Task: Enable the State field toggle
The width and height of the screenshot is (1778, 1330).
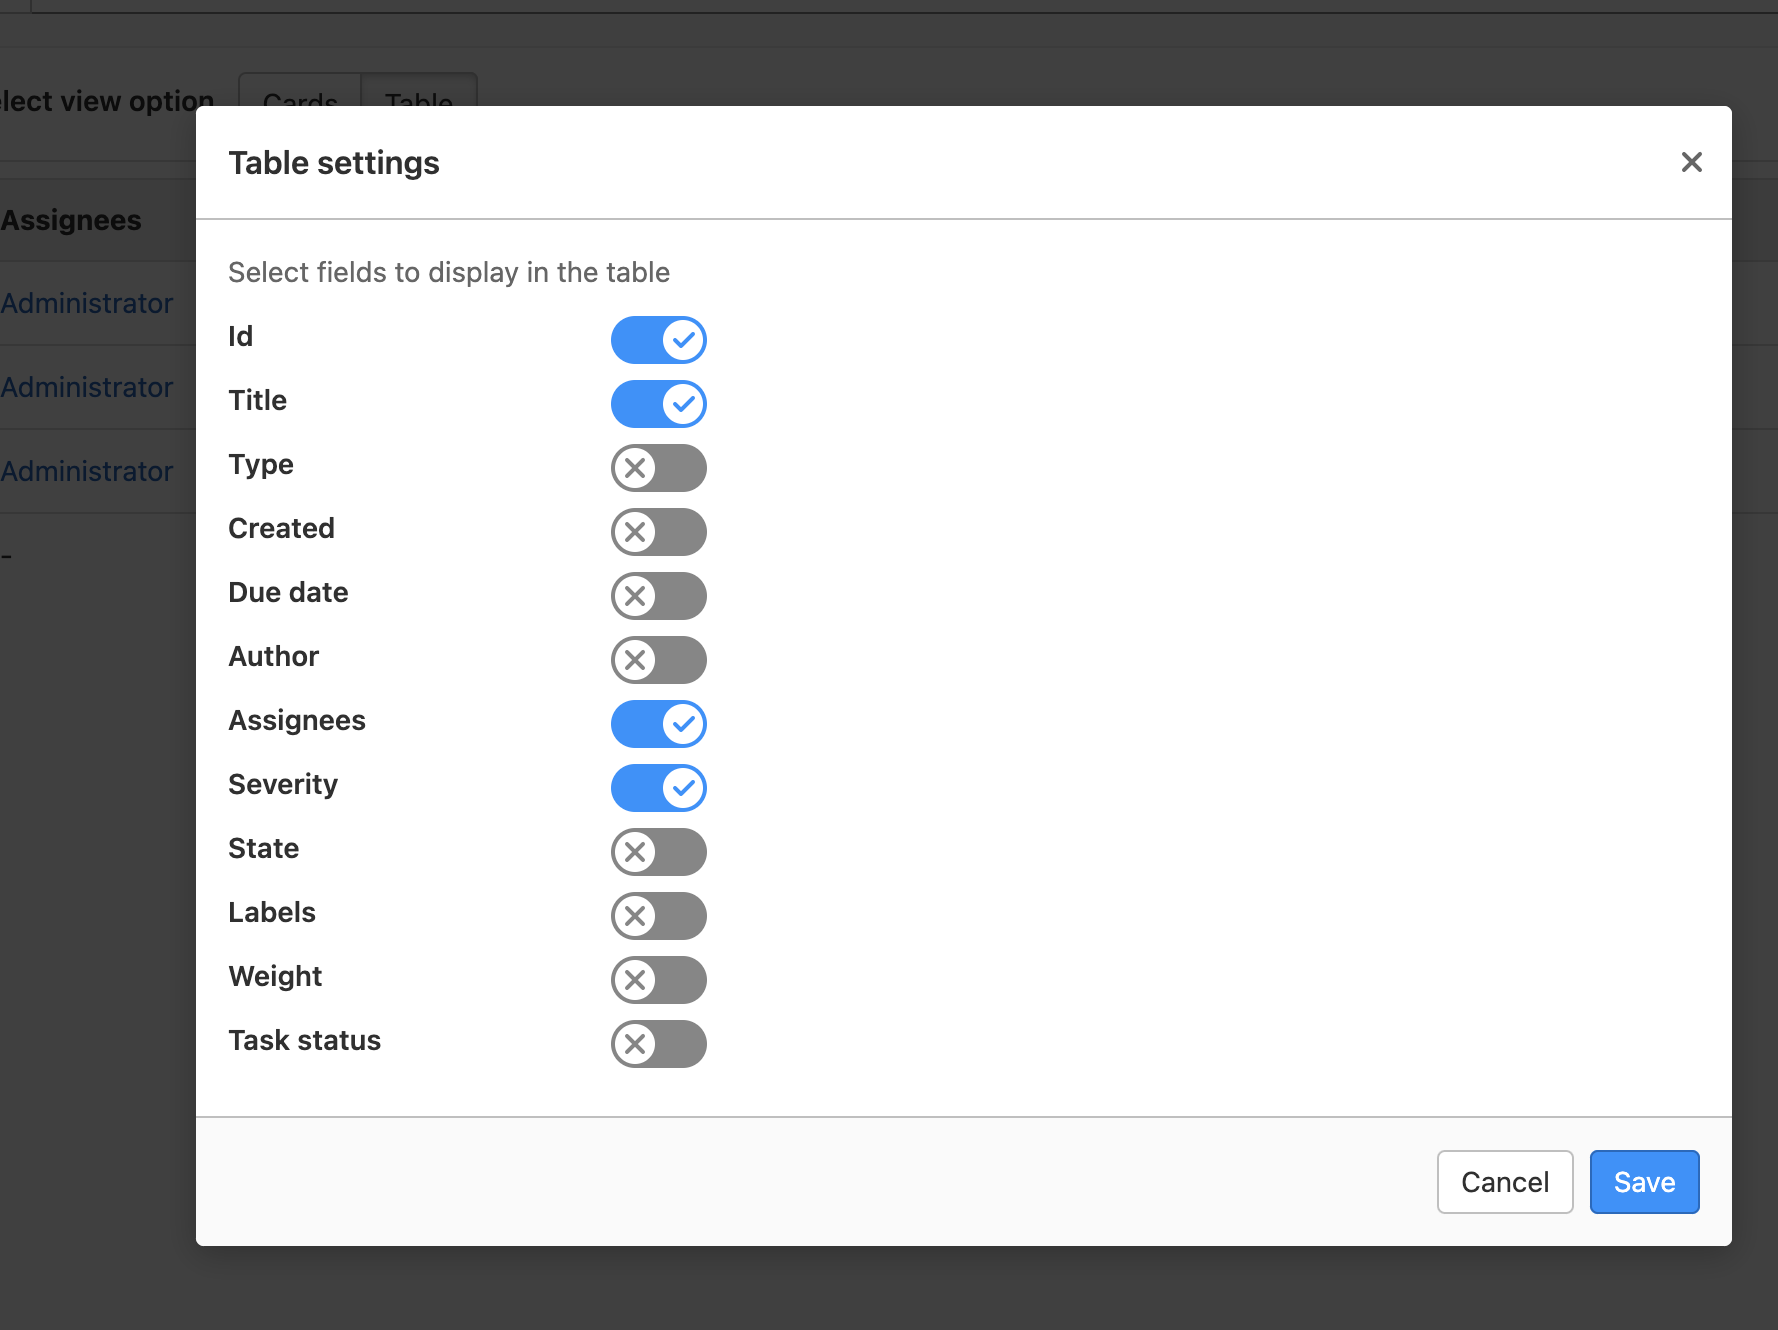Action: click(x=658, y=852)
